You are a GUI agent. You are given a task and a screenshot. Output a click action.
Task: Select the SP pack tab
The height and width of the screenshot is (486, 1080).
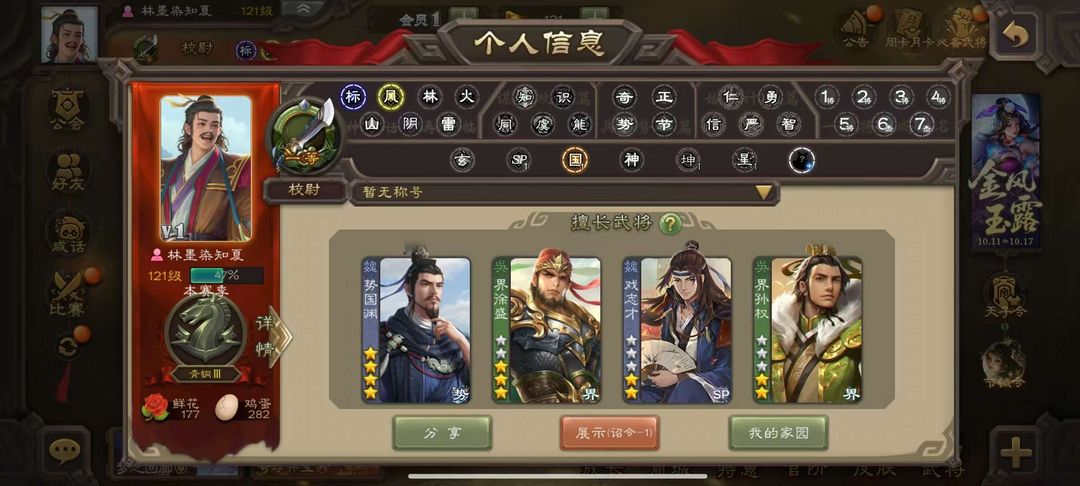(x=519, y=160)
